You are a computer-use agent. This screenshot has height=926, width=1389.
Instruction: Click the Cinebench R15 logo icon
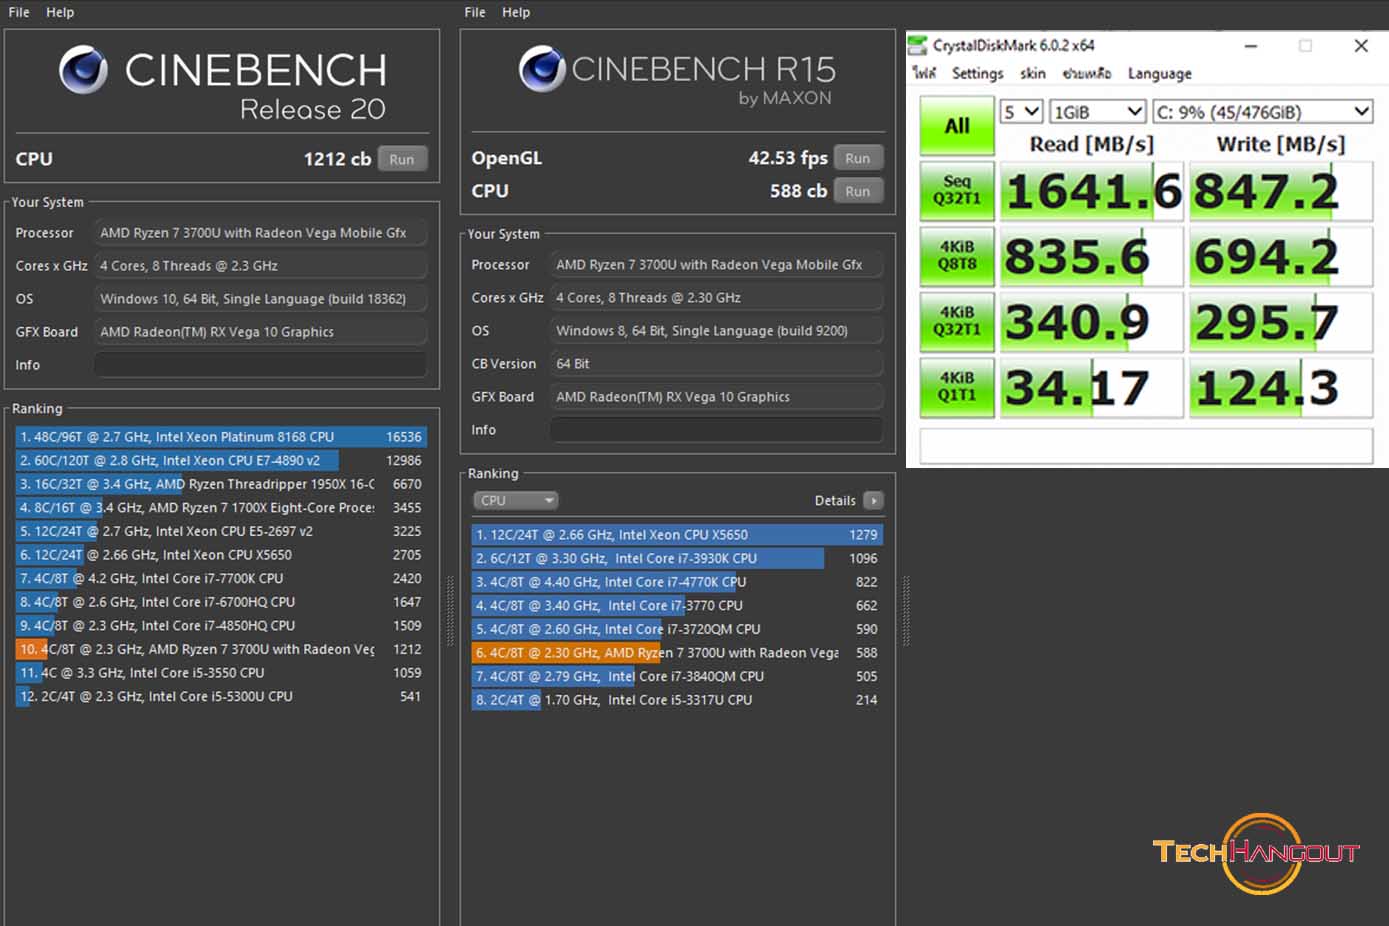click(542, 68)
